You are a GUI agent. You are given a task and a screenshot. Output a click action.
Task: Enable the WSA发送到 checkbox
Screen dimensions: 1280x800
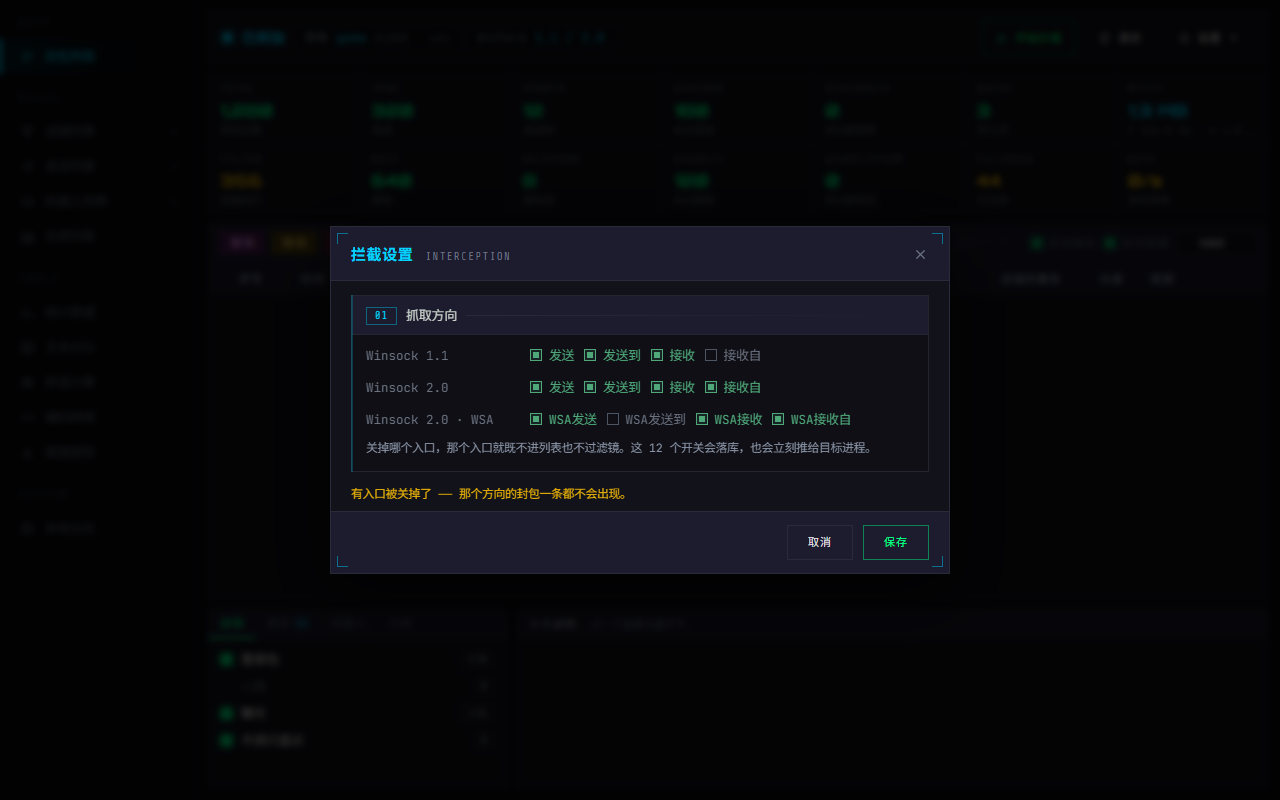pyautogui.click(x=613, y=419)
